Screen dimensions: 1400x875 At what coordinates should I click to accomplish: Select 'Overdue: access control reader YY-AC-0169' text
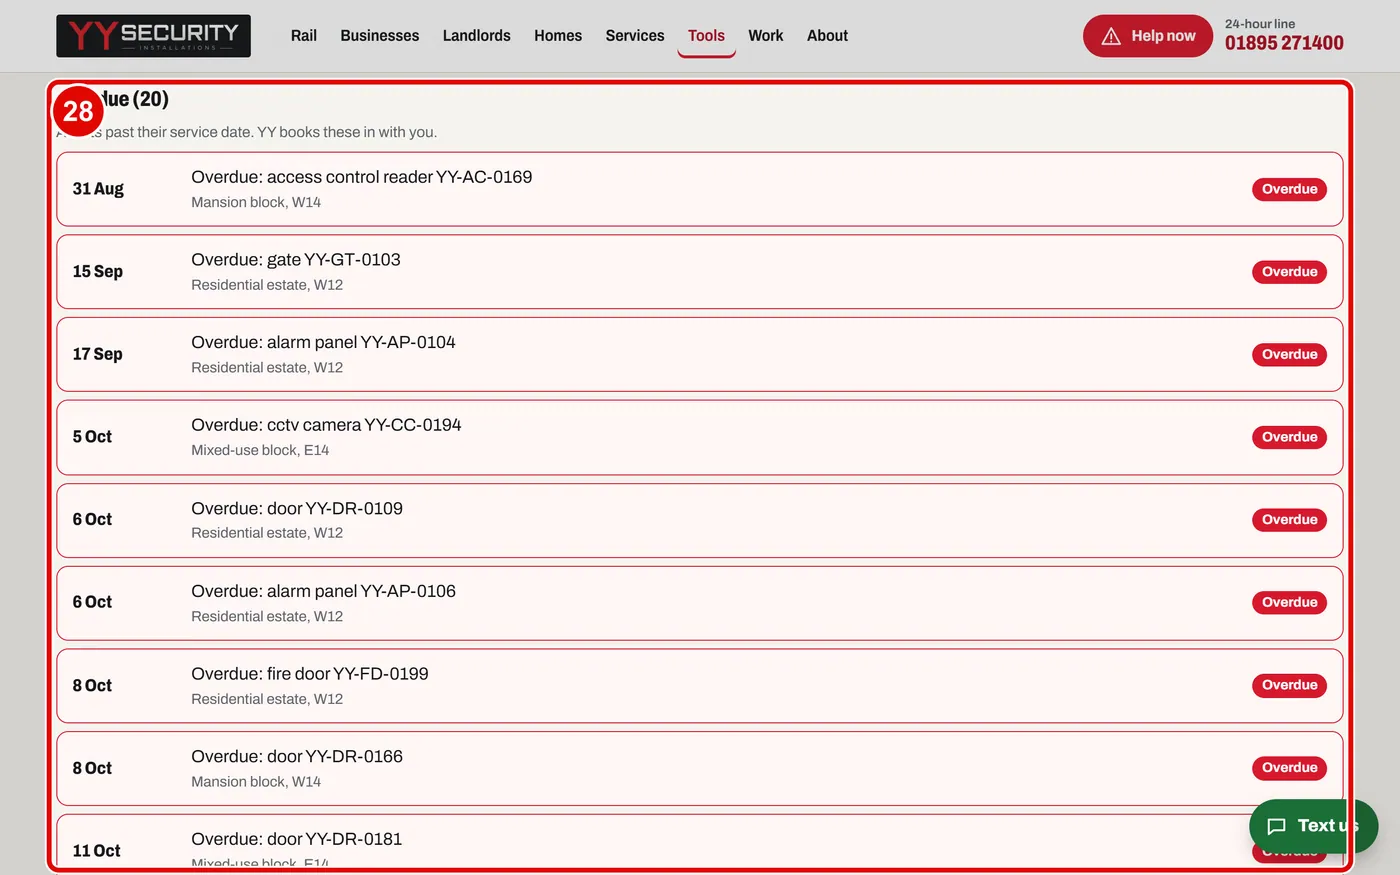point(362,177)
